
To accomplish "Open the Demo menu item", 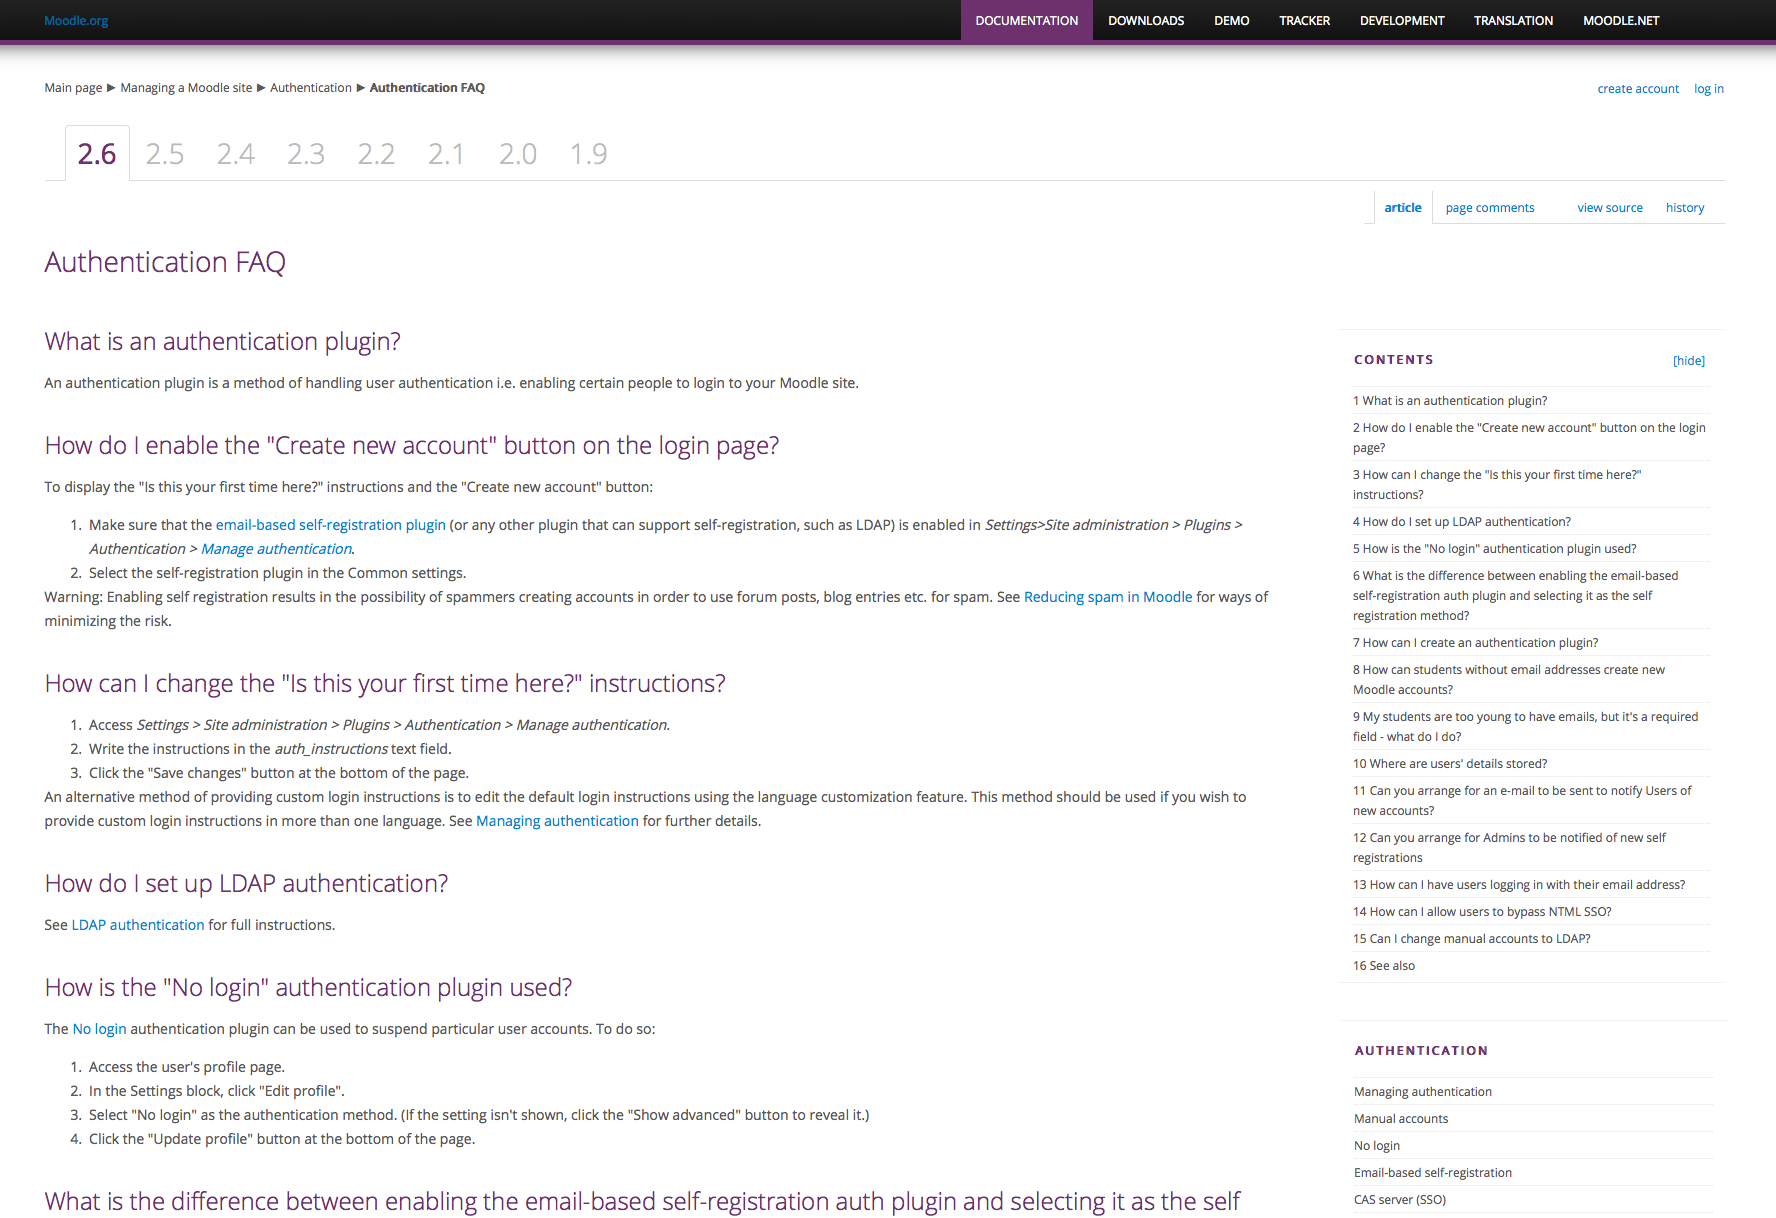I will (x=1231, y=20).
